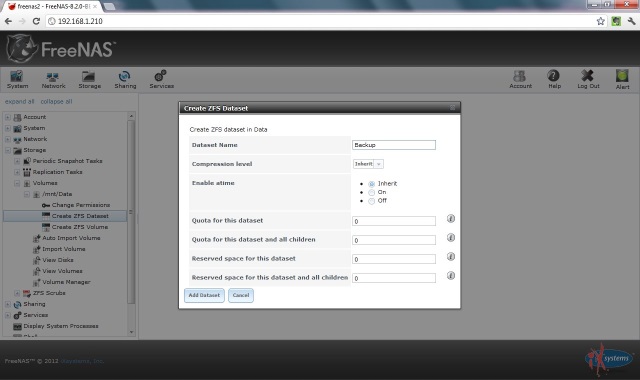
Task: Open the Services toolbar icon
Action: pos(161,79)
